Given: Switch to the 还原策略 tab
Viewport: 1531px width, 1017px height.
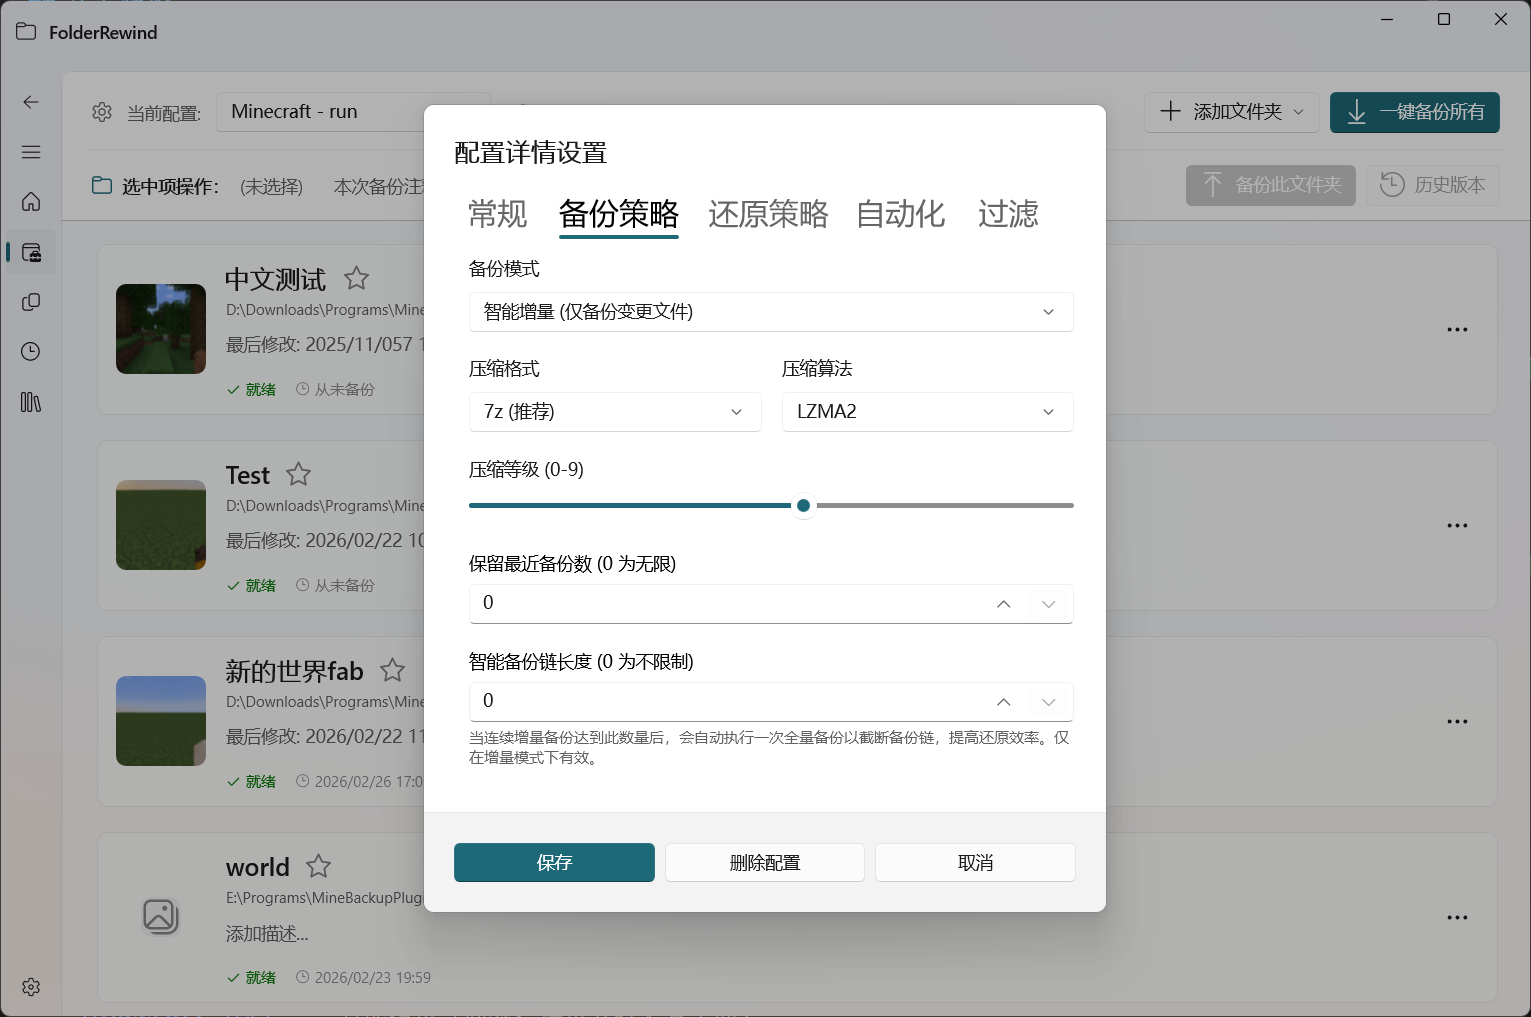Looking at the screenshot, I should coord(767,214).
